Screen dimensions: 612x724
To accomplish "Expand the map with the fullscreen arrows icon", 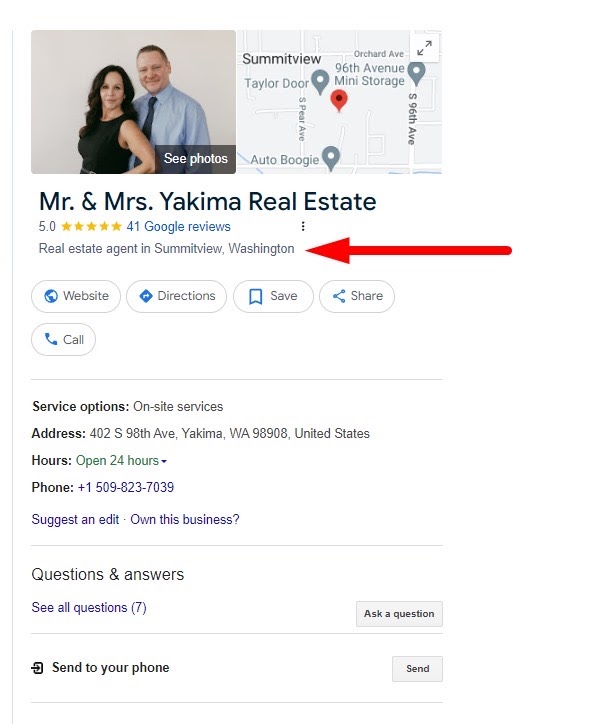I will [x=424, y=48].
